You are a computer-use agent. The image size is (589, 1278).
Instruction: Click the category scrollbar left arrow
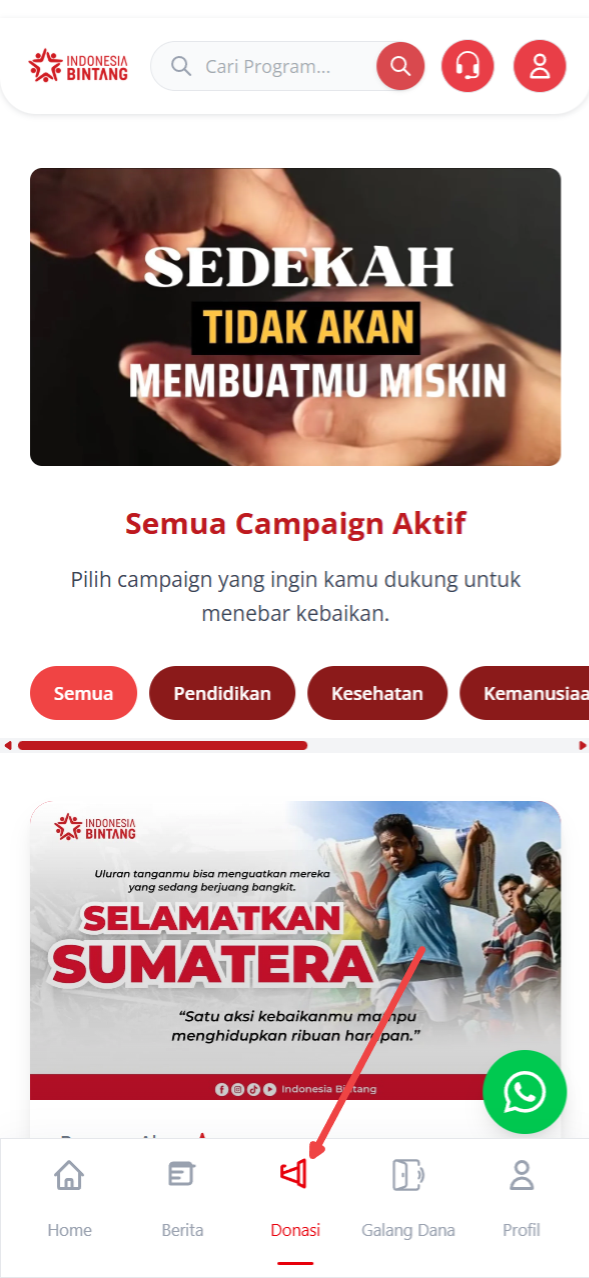(x=8, y=746)
